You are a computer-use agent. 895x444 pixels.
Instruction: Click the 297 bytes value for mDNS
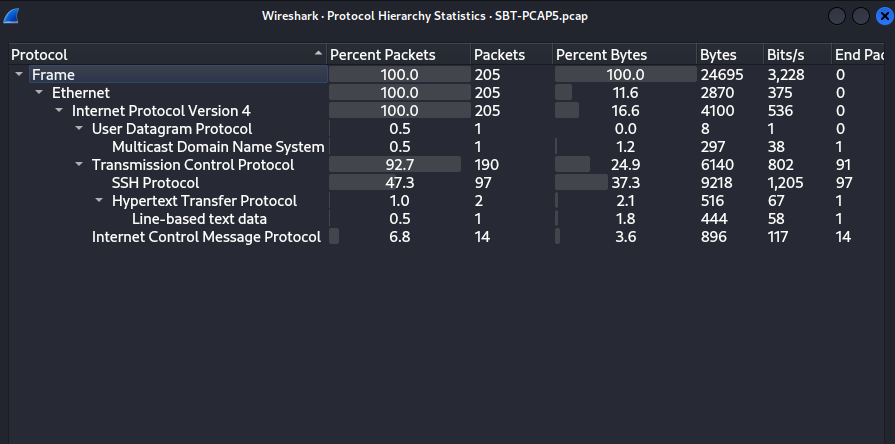point(713,147)
